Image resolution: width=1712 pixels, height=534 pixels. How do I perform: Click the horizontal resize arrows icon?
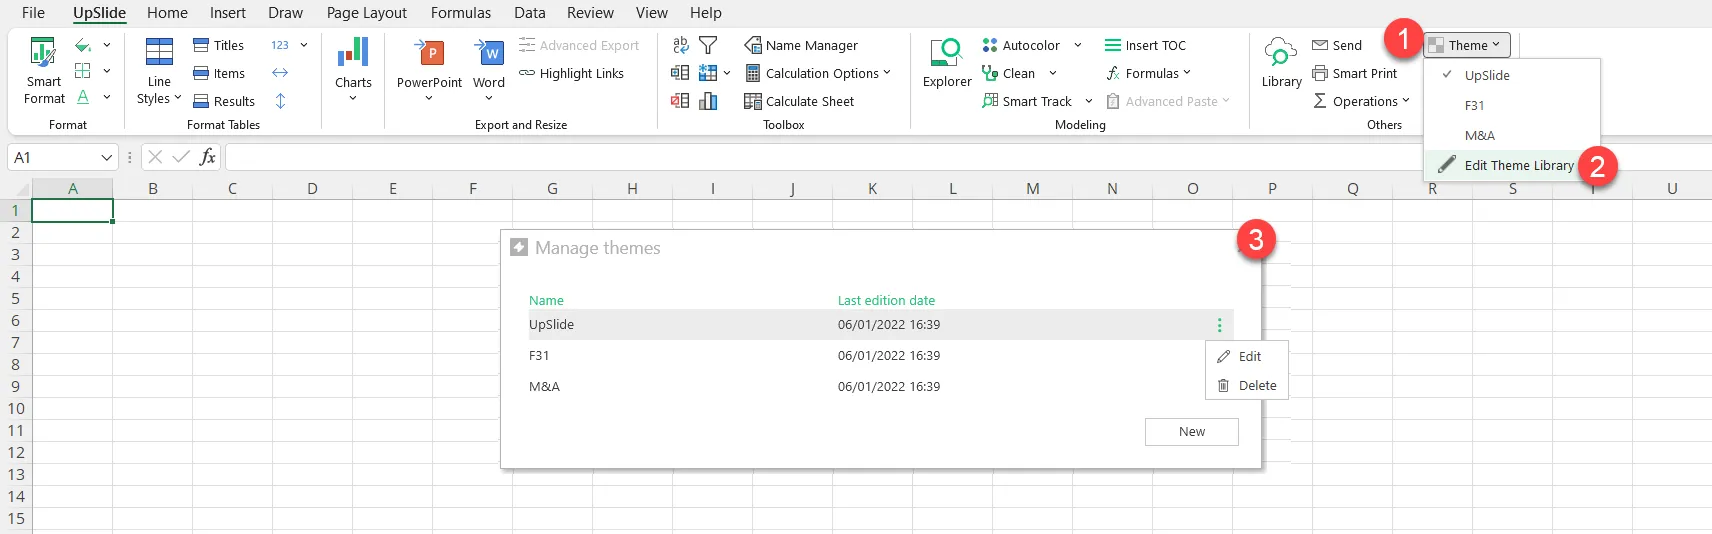[x=280, y=73]
